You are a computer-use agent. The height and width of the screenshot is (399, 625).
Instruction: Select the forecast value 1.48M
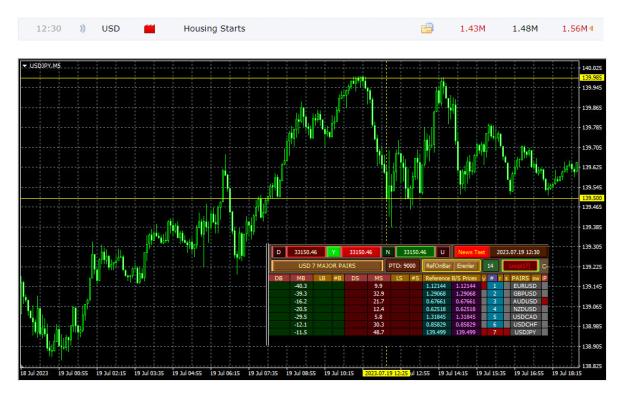(525, 29)
